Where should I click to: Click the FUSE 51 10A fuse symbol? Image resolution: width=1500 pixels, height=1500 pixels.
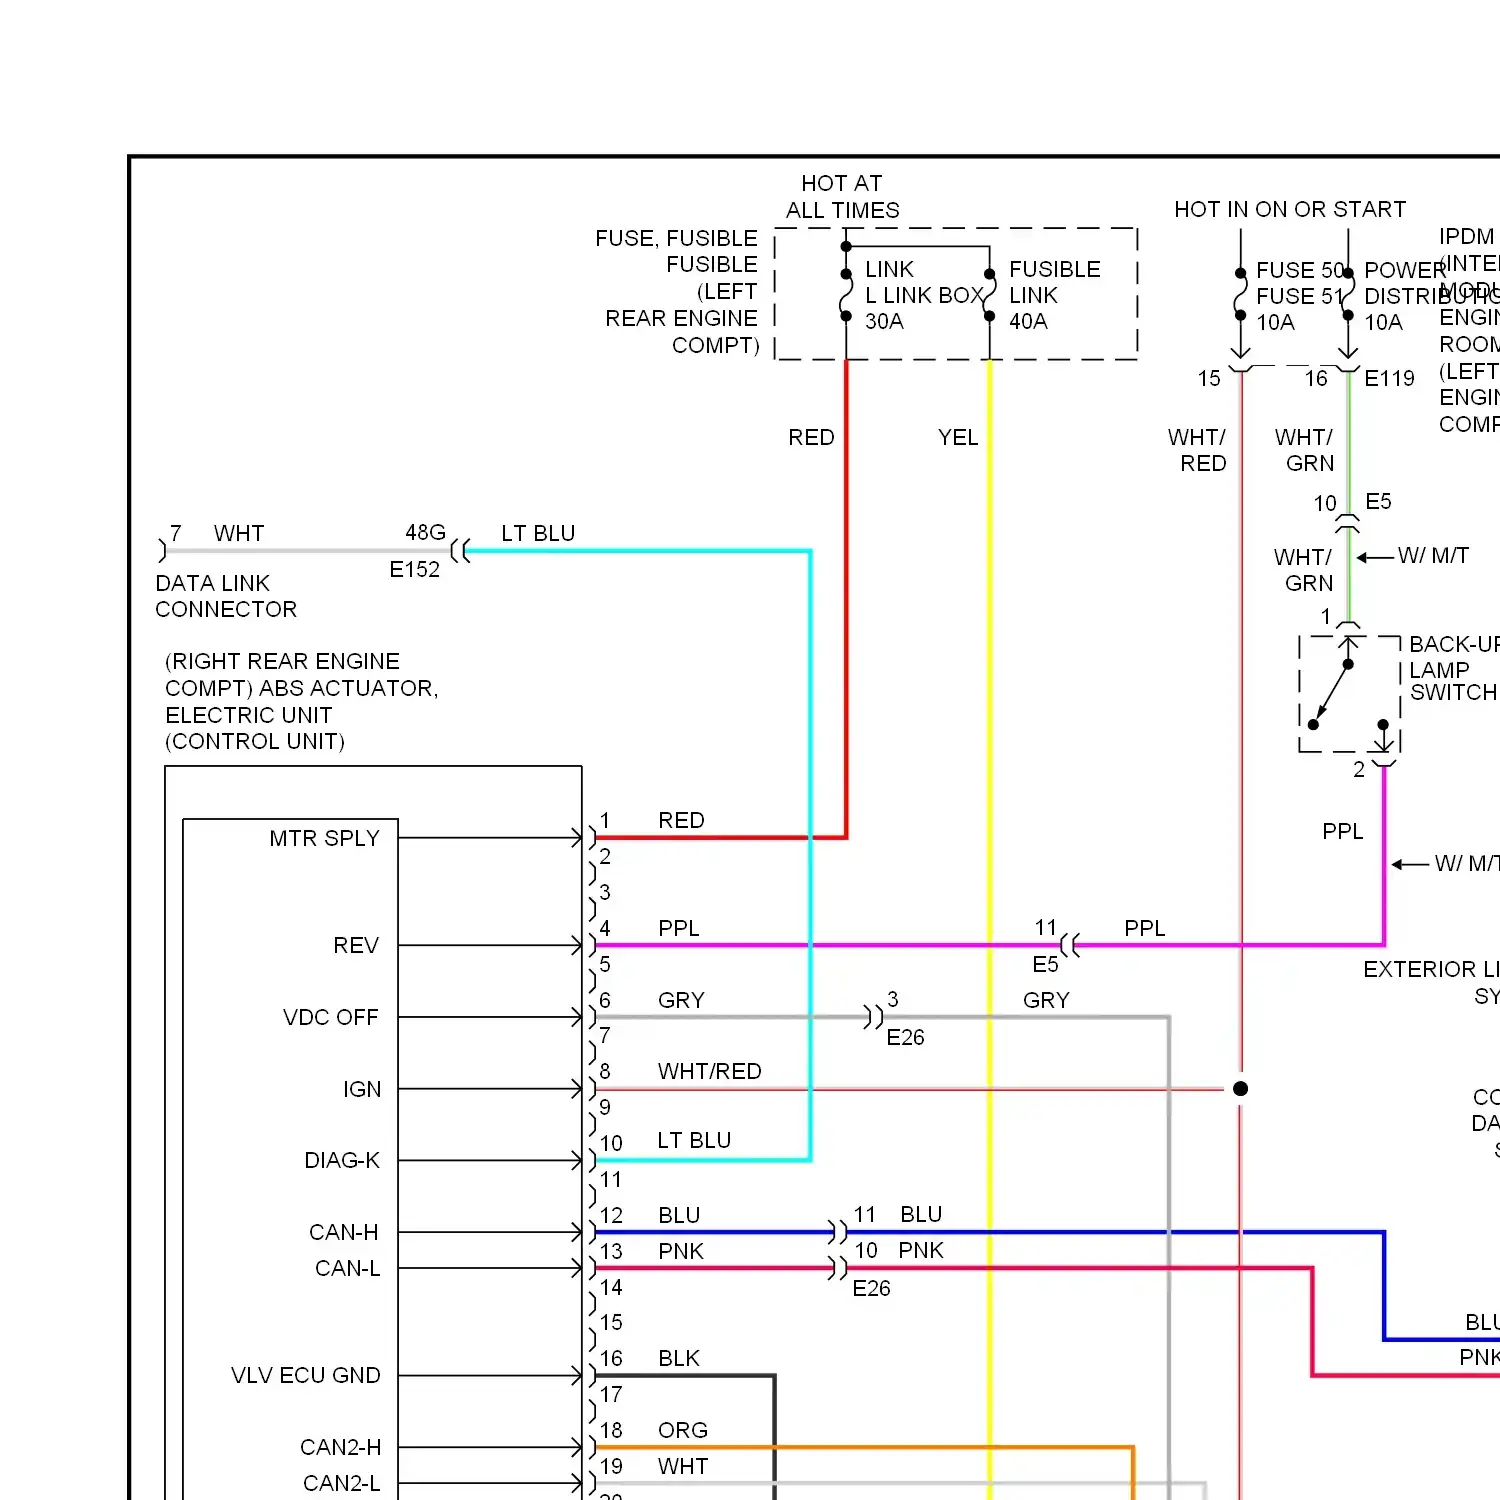coord(1348,295)
